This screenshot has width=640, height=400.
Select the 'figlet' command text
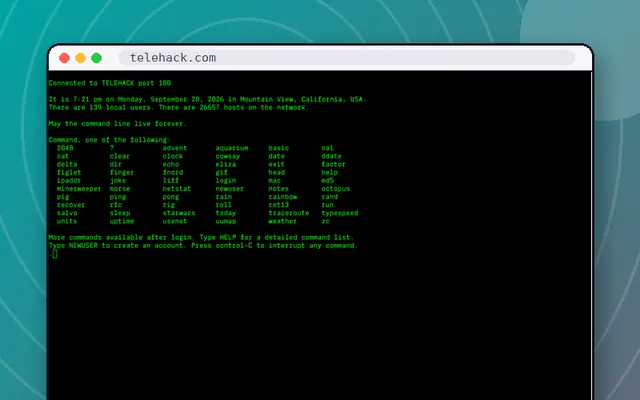69,172
